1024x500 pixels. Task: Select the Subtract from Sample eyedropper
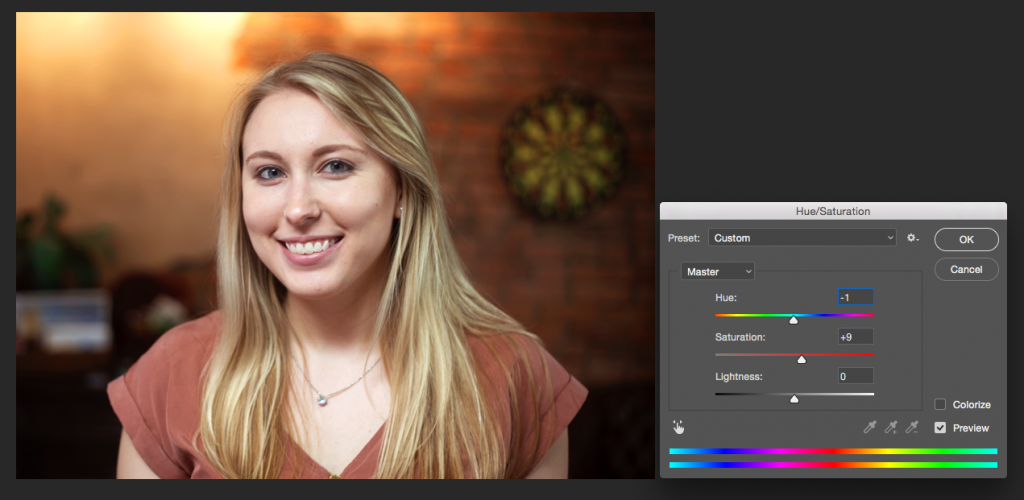tap(911, 427)
